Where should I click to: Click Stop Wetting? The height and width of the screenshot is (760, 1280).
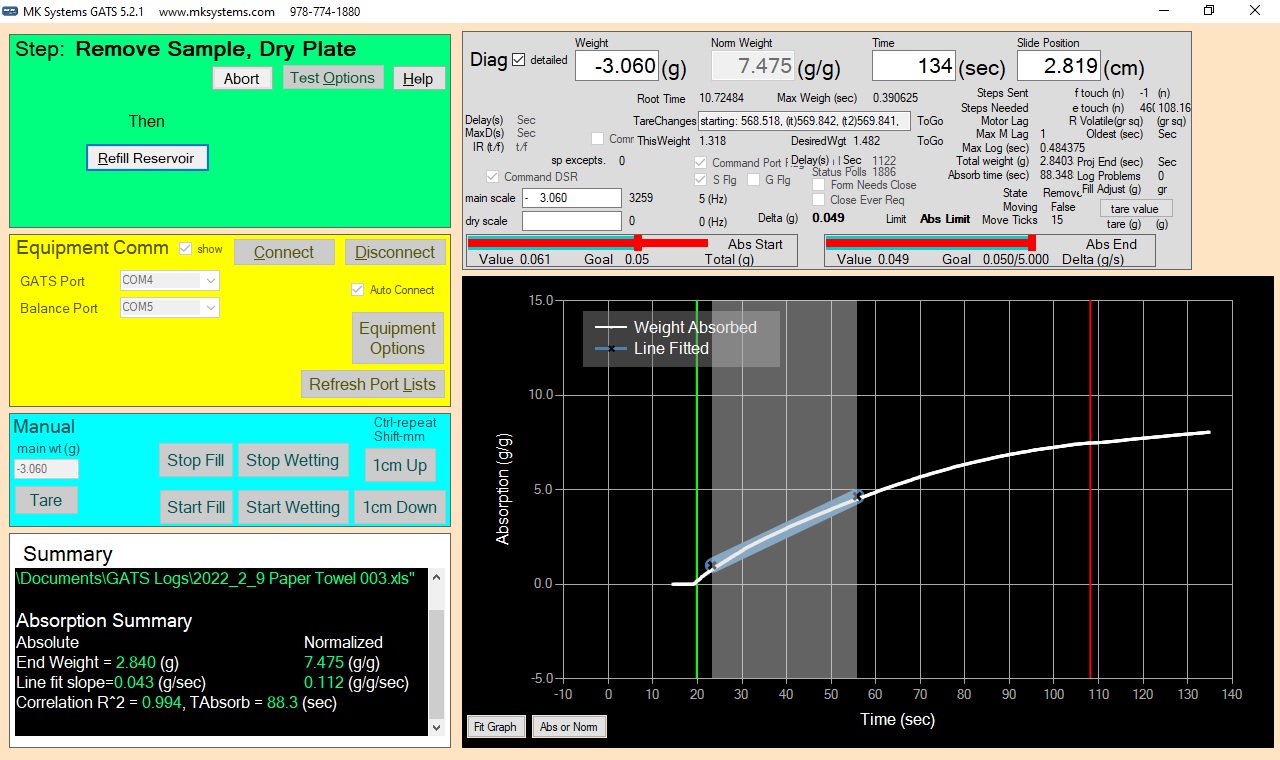[292, 460]
